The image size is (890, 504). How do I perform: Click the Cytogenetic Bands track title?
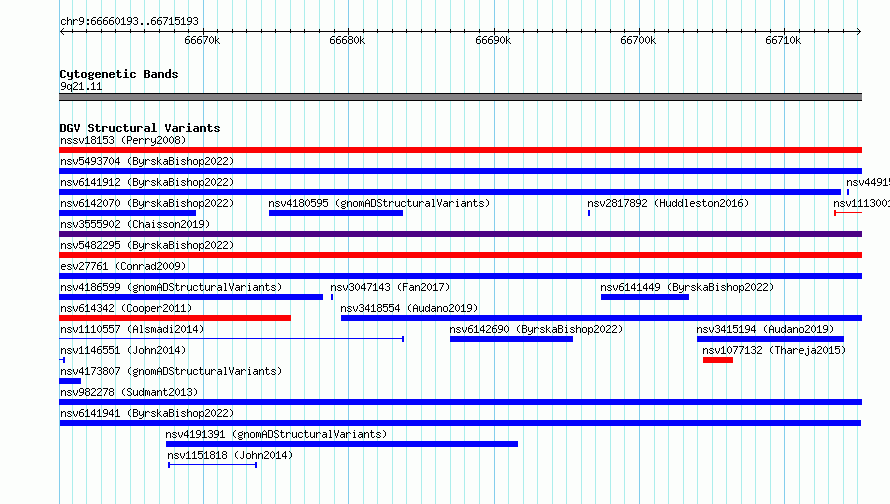click(119, 74)
